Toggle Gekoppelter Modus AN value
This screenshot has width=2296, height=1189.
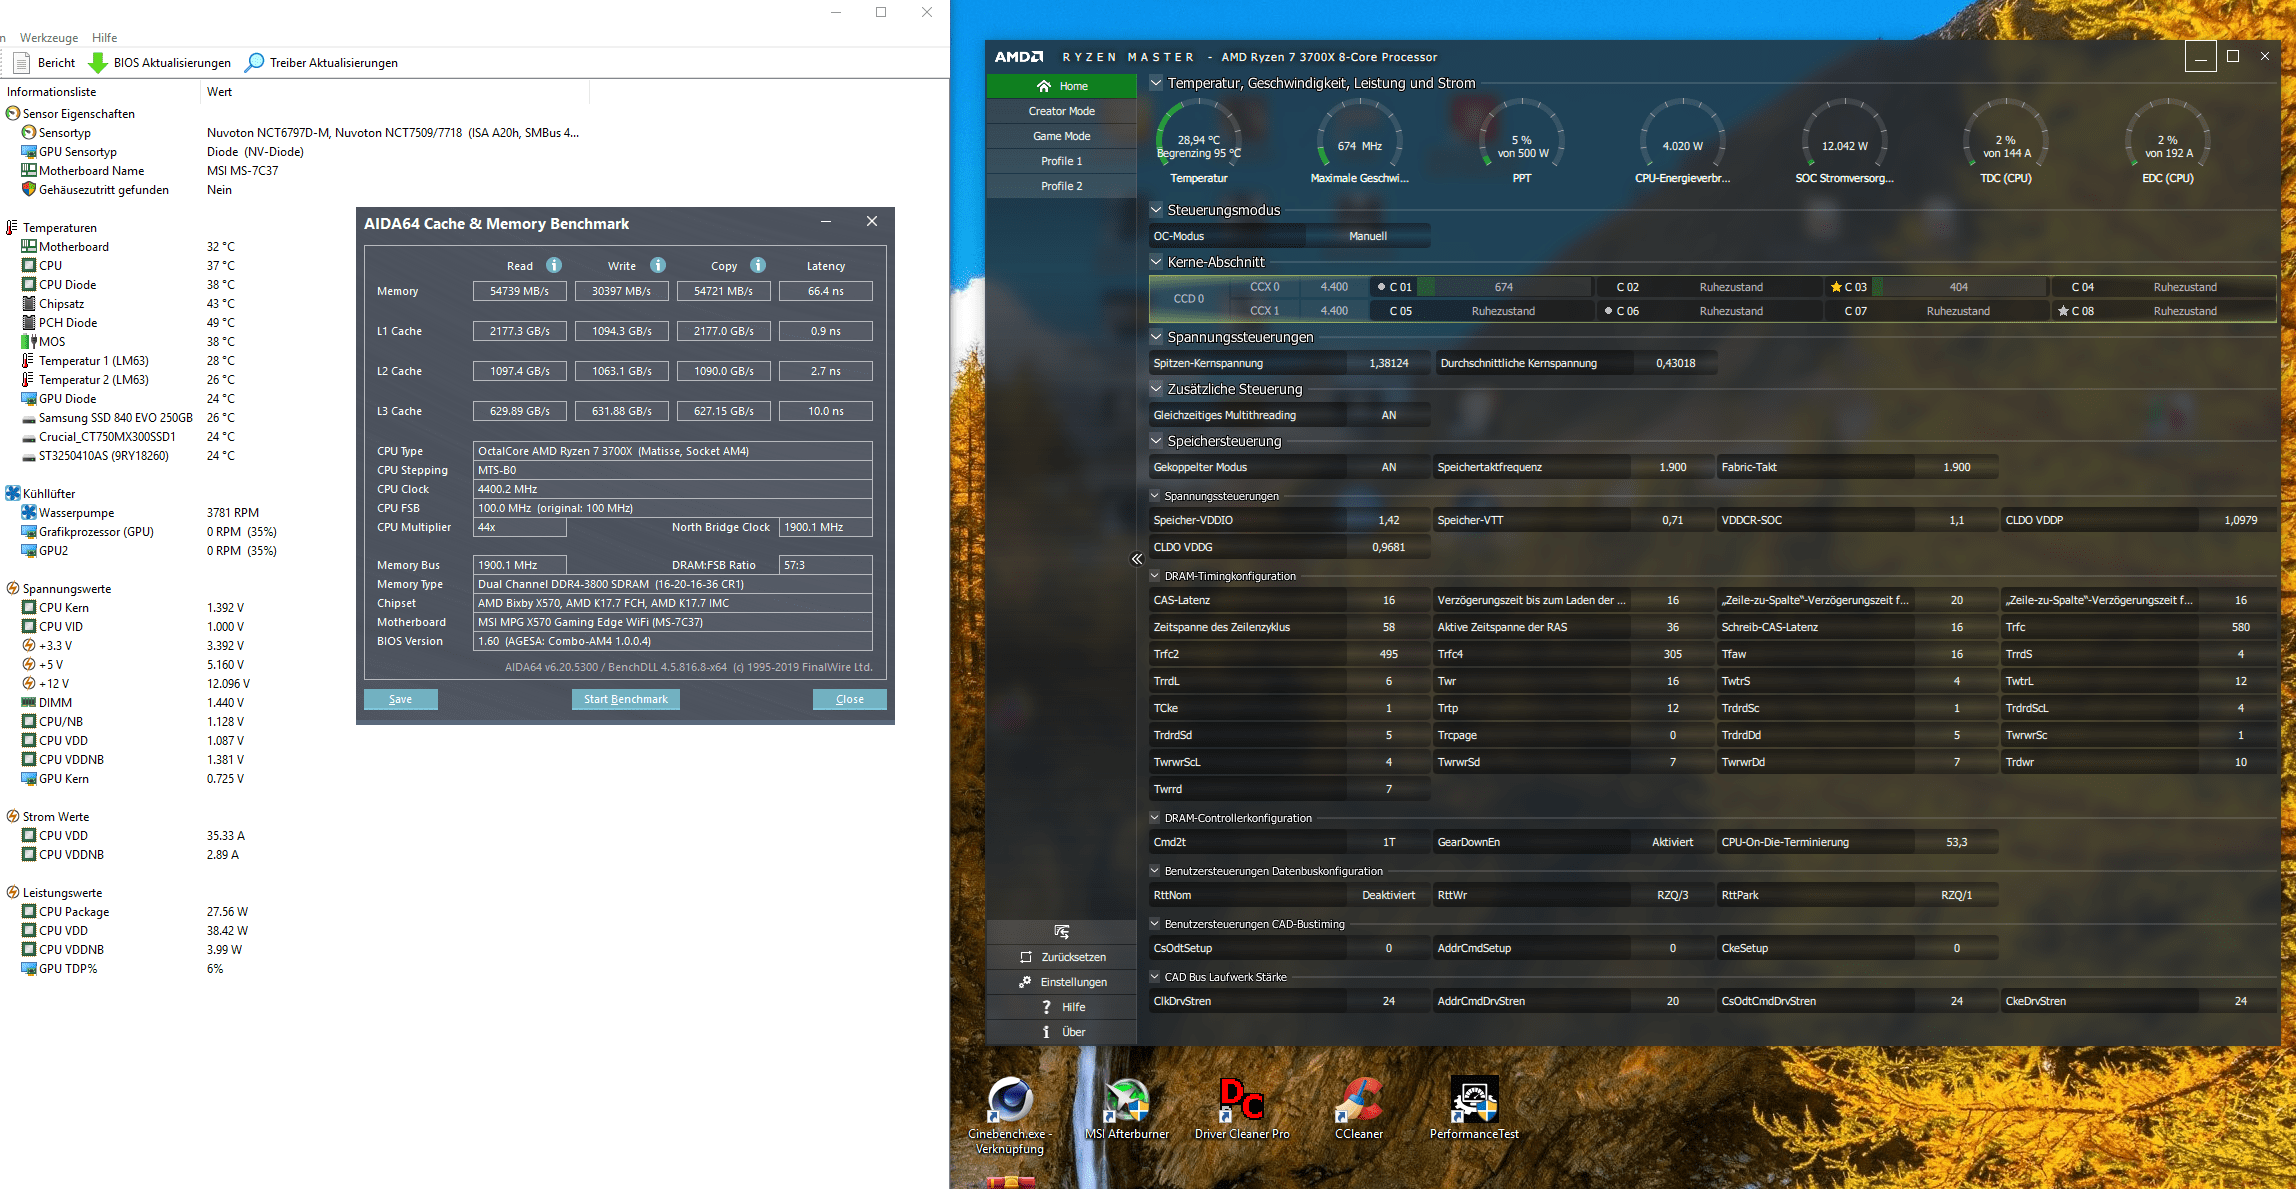[x=1389, y=467]
